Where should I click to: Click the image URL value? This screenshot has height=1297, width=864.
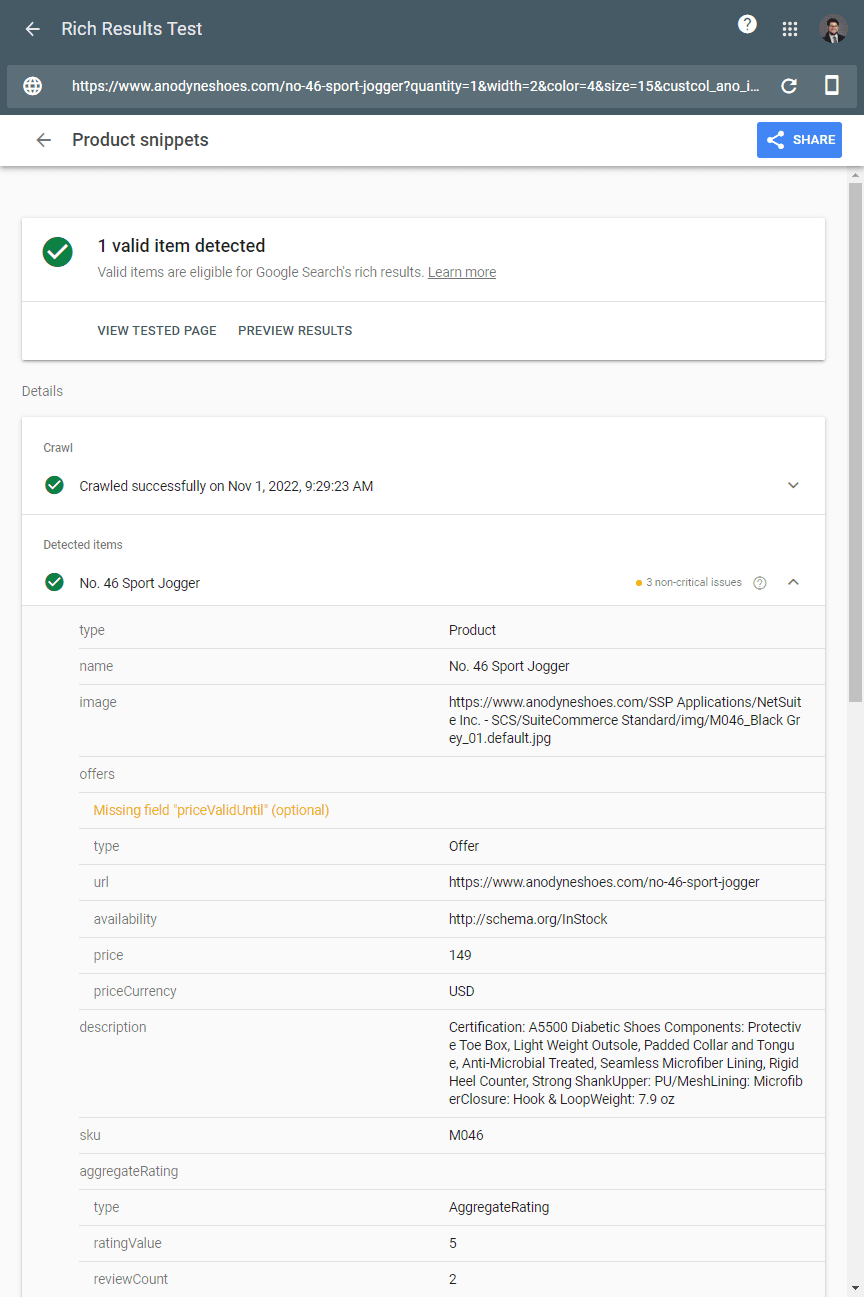[625, 720]
